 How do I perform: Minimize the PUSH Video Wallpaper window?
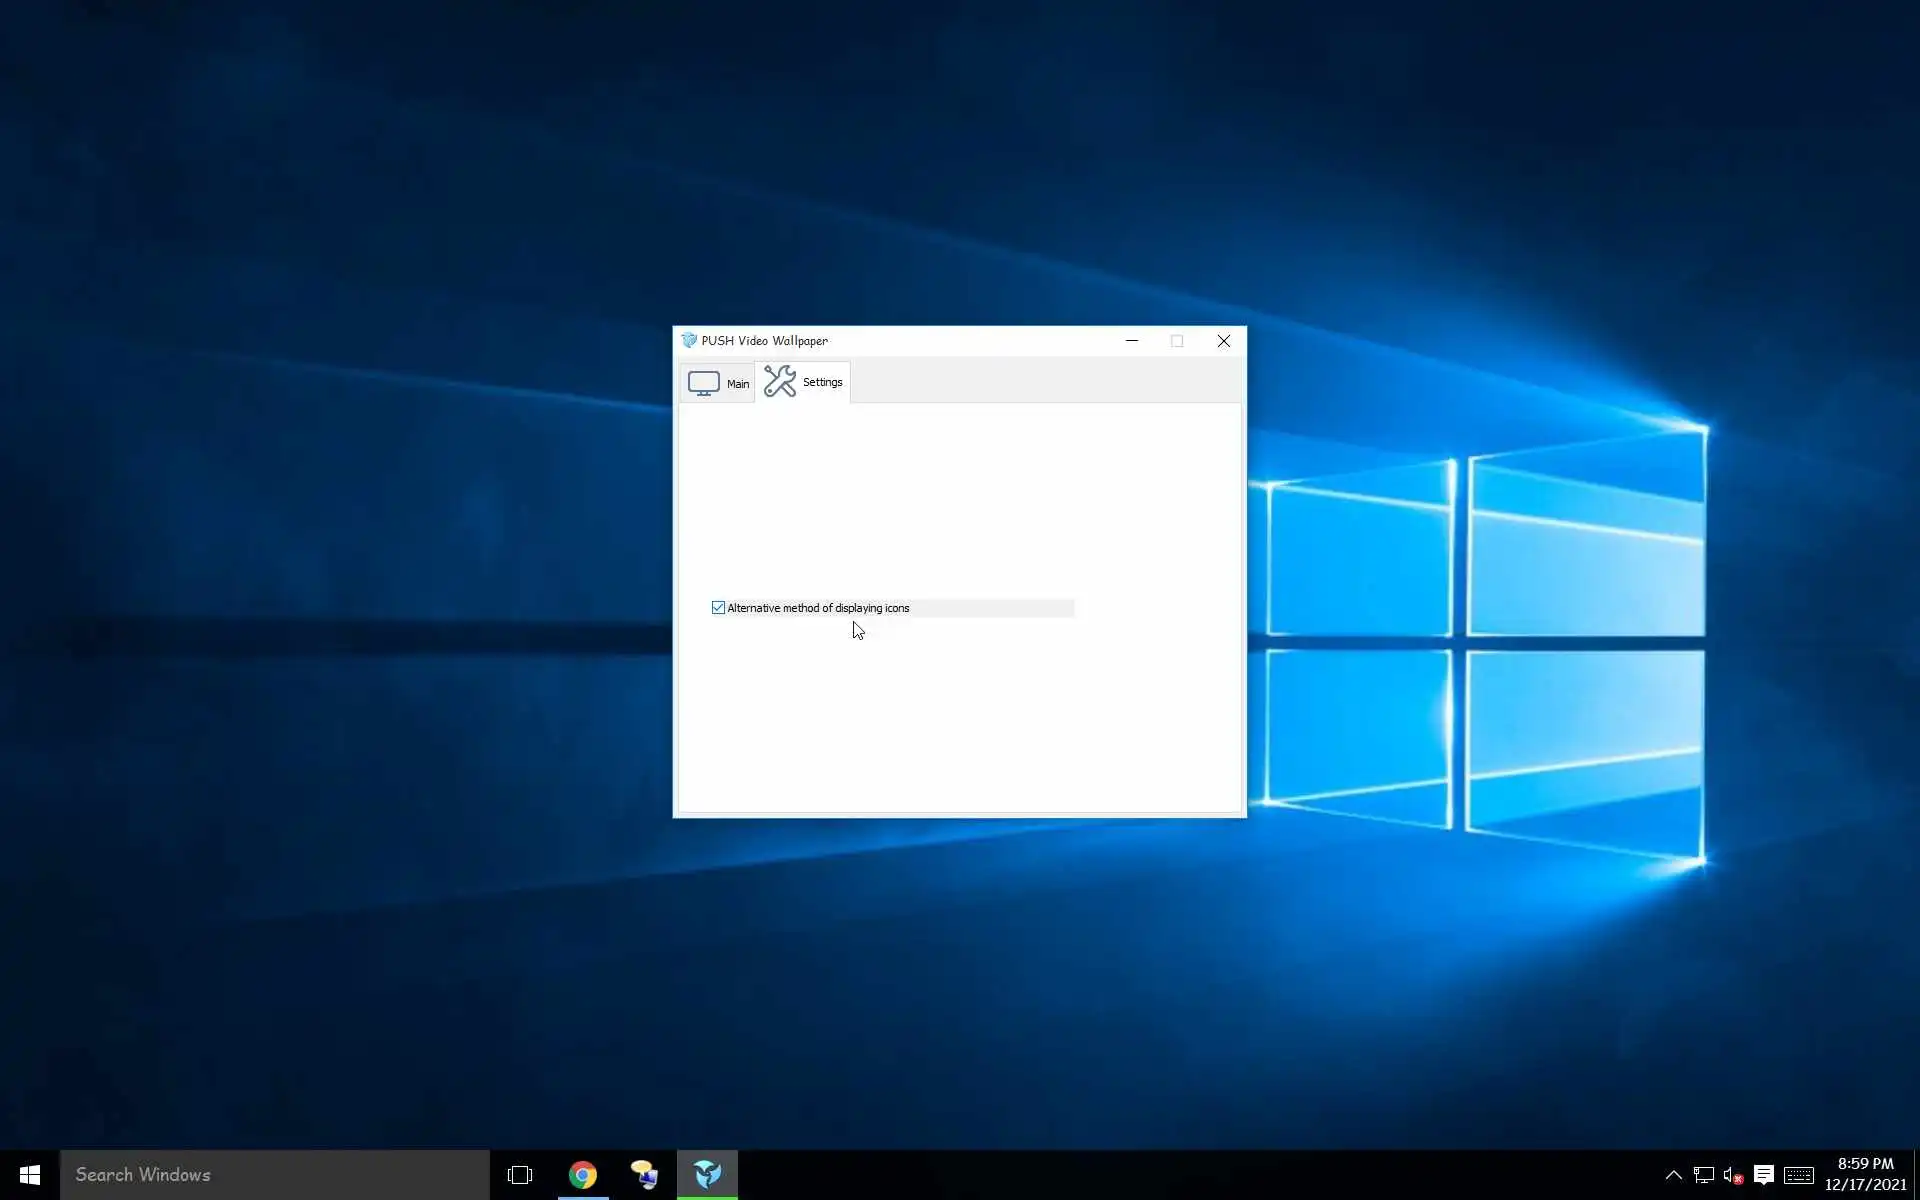(1131, 341)
